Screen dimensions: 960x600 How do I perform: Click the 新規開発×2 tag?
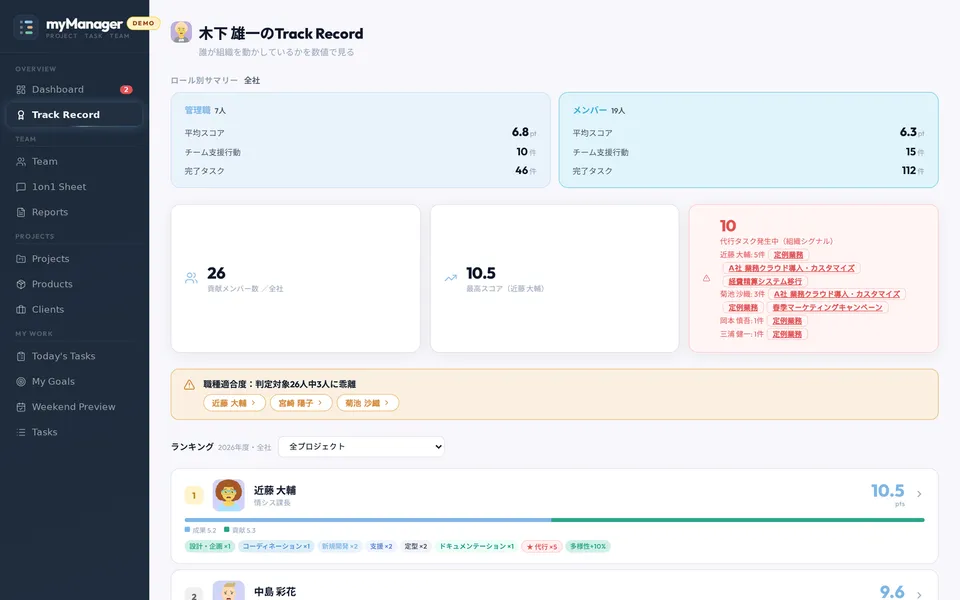coord(340,546)
